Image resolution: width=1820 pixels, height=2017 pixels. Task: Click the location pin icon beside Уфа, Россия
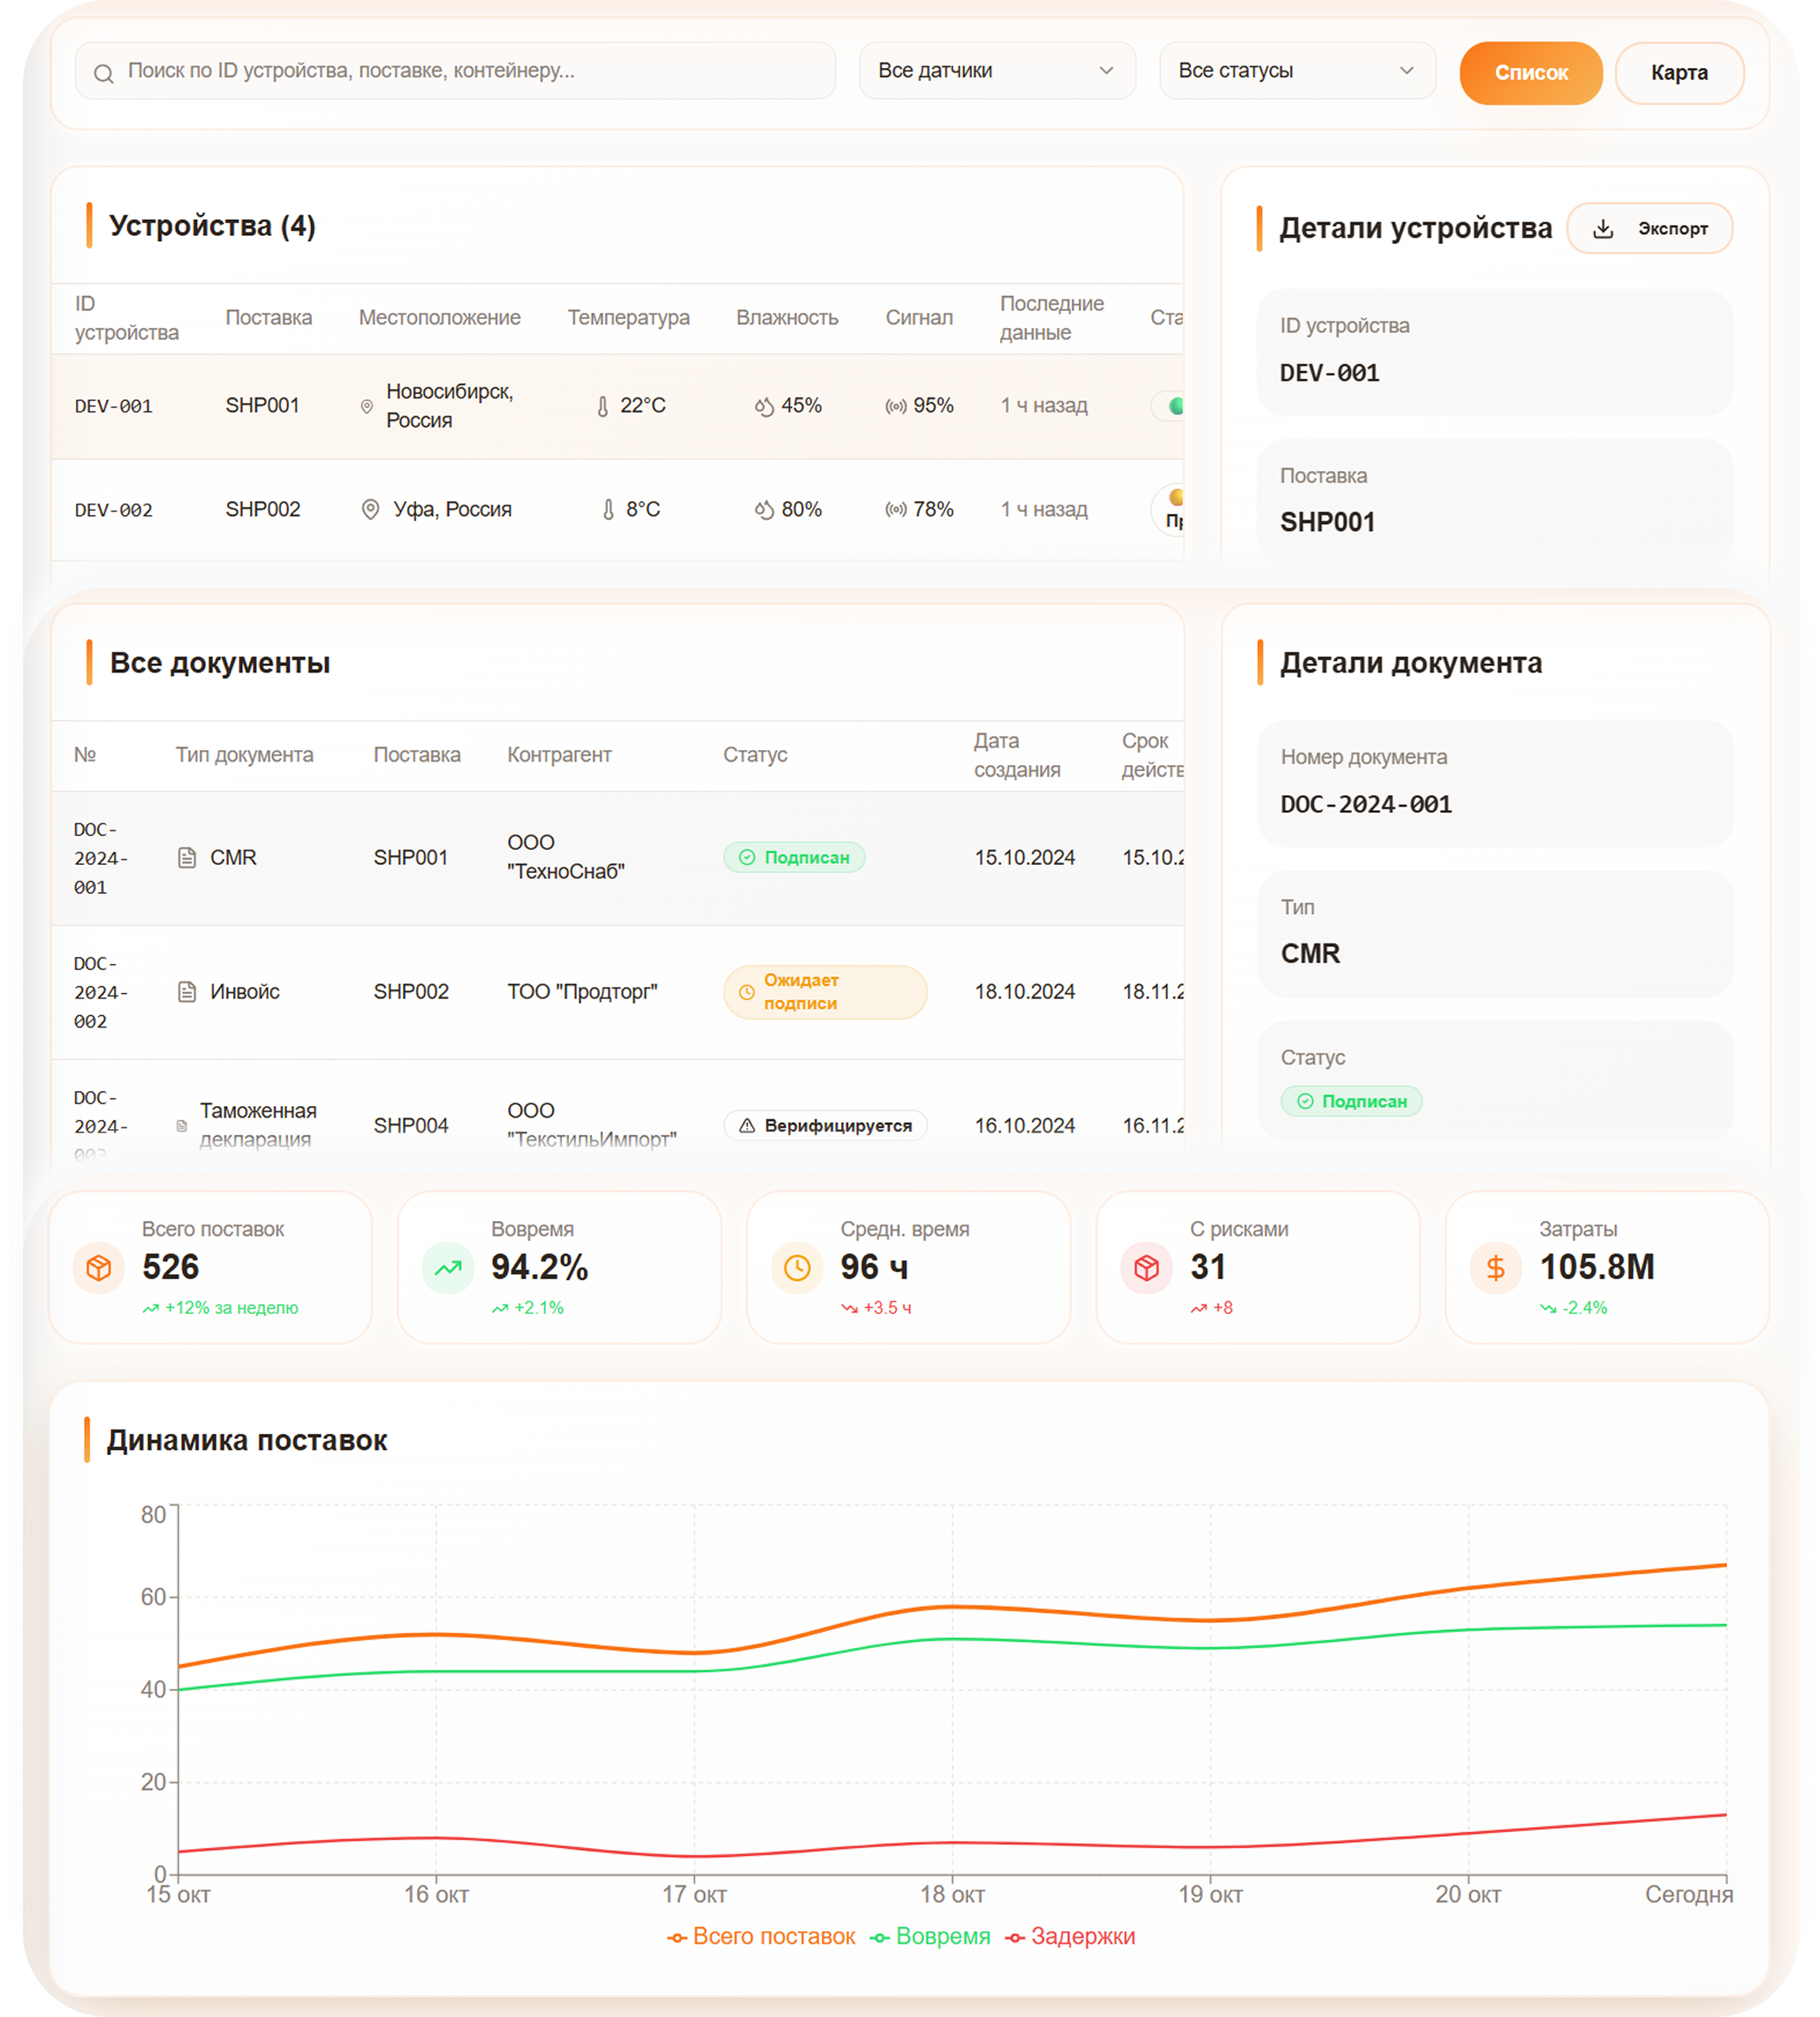(x=370, y=510)
